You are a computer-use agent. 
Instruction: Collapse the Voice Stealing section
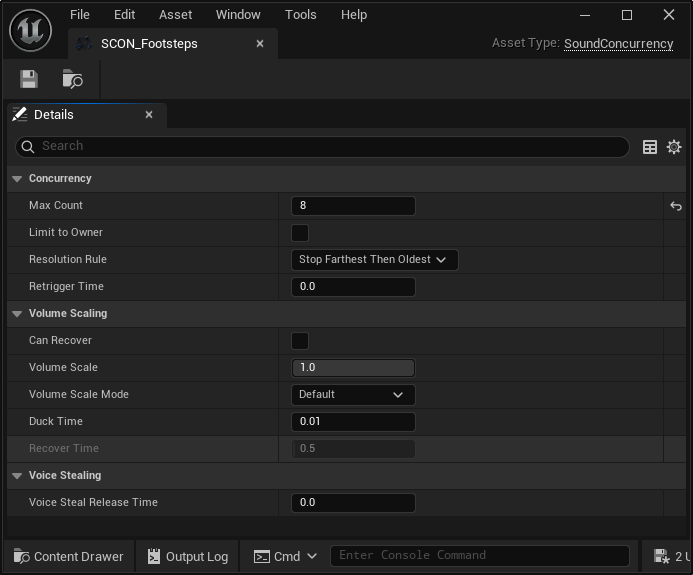tap(17, 476)
